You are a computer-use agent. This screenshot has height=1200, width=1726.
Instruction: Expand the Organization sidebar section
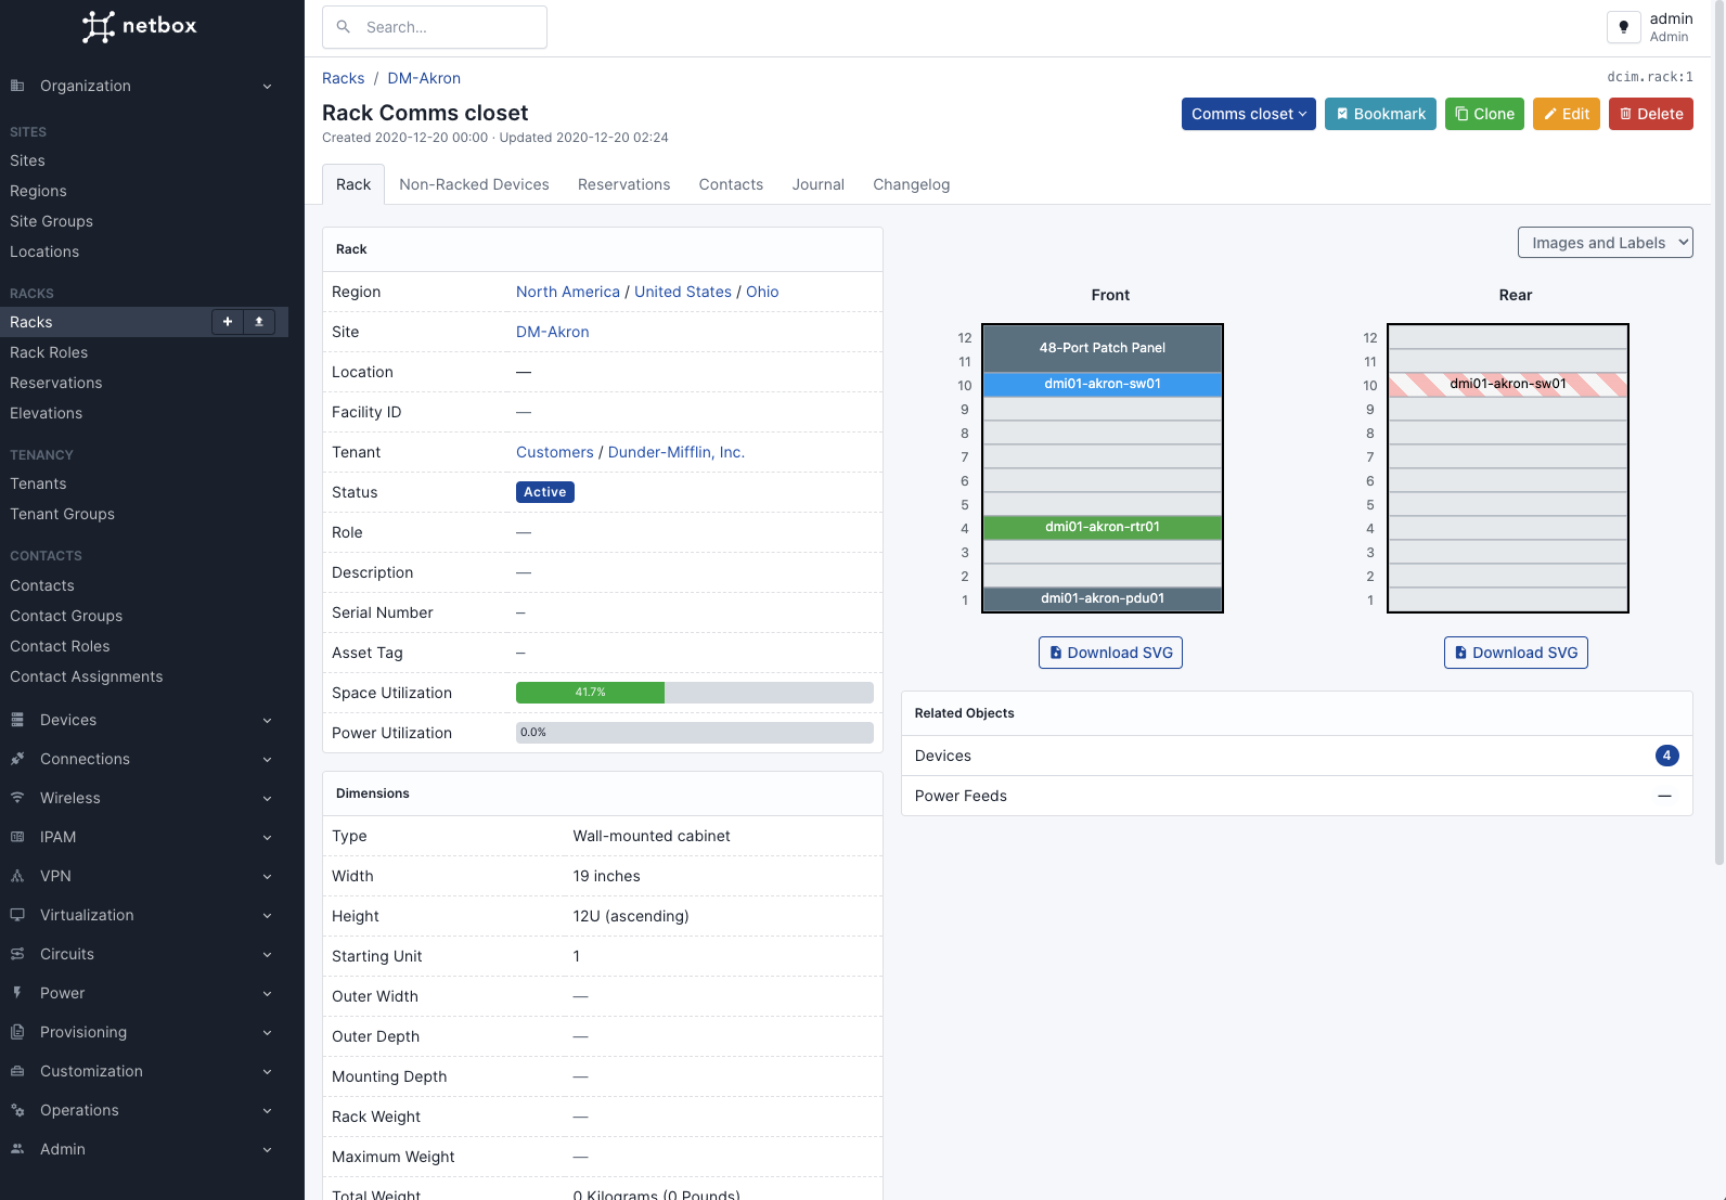pos(140,86)
